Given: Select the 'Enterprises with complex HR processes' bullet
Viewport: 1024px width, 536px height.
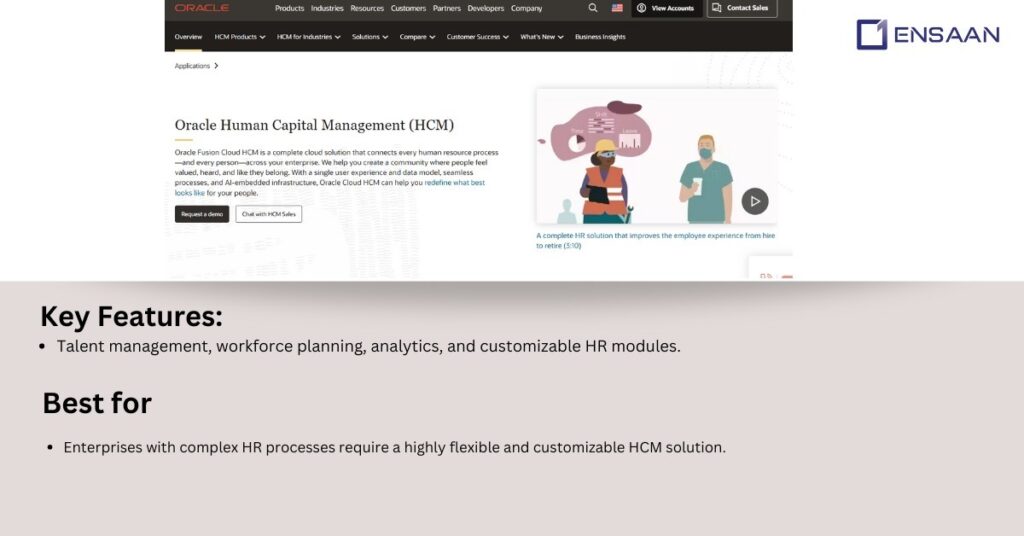Looking at the screenshot, I should pyautogui.click(x=394, y=448).
